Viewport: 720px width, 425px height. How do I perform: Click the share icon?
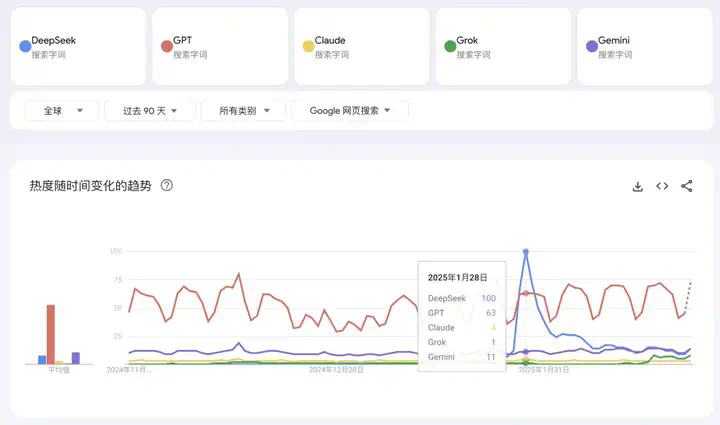click(x=687, y=186)
